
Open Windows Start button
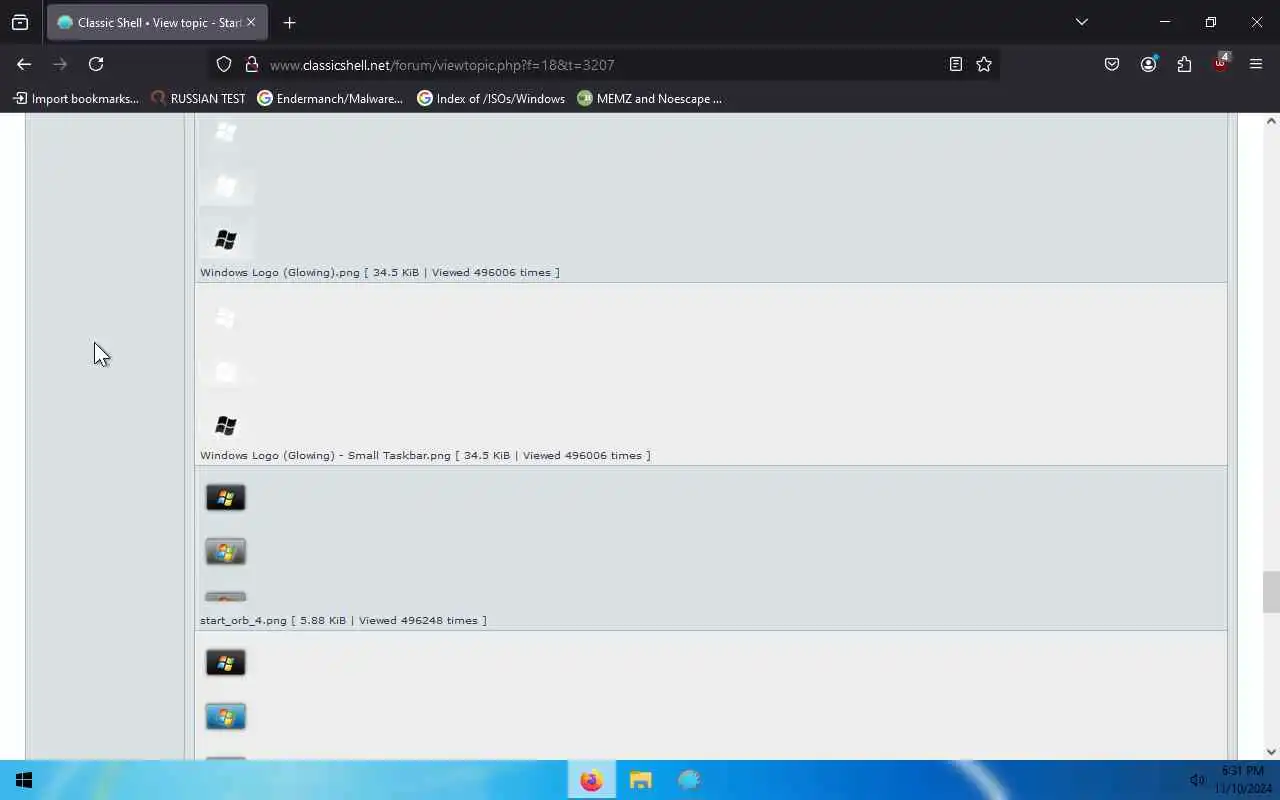click(x=24, y=780)
